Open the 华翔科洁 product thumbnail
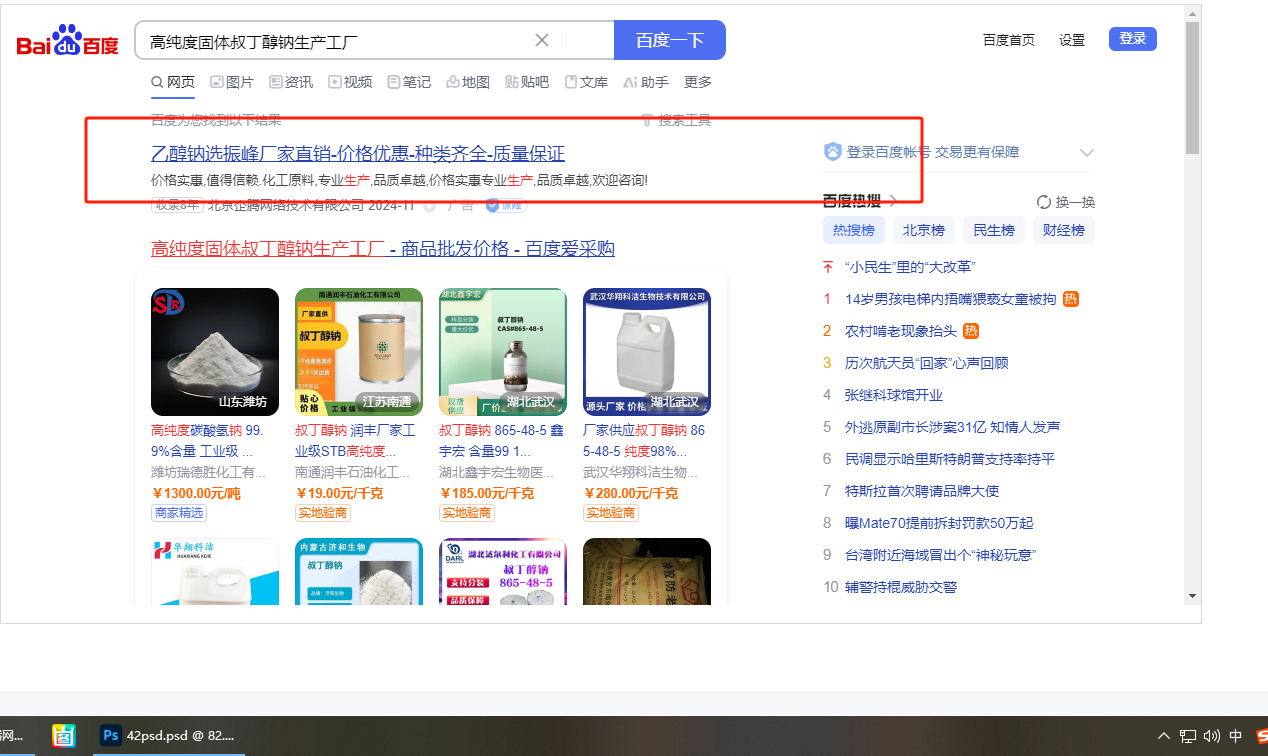Image resolution: width=1268 pixels, height=756 pixels. 215,571
